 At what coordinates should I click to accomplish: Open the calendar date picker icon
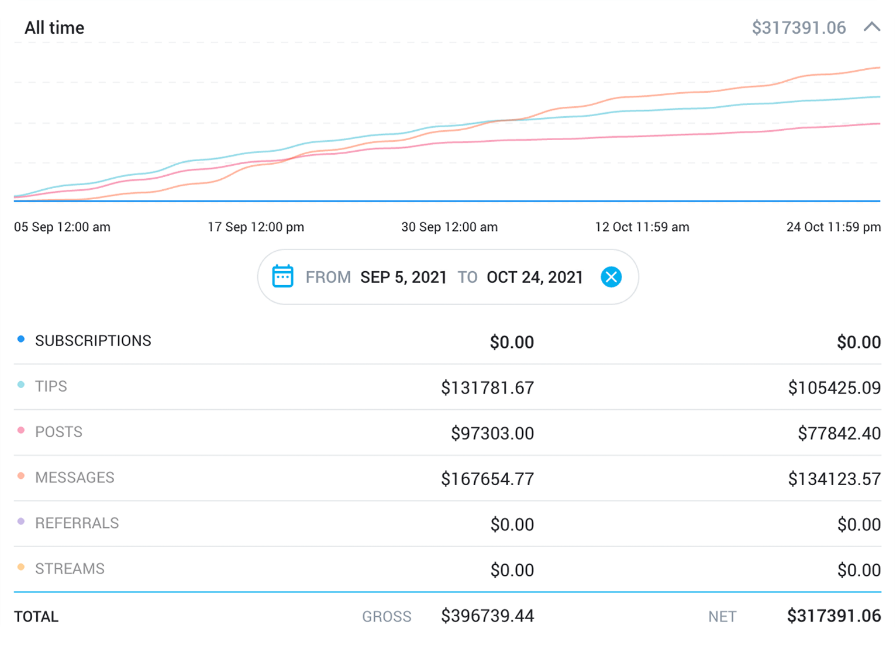283,277
